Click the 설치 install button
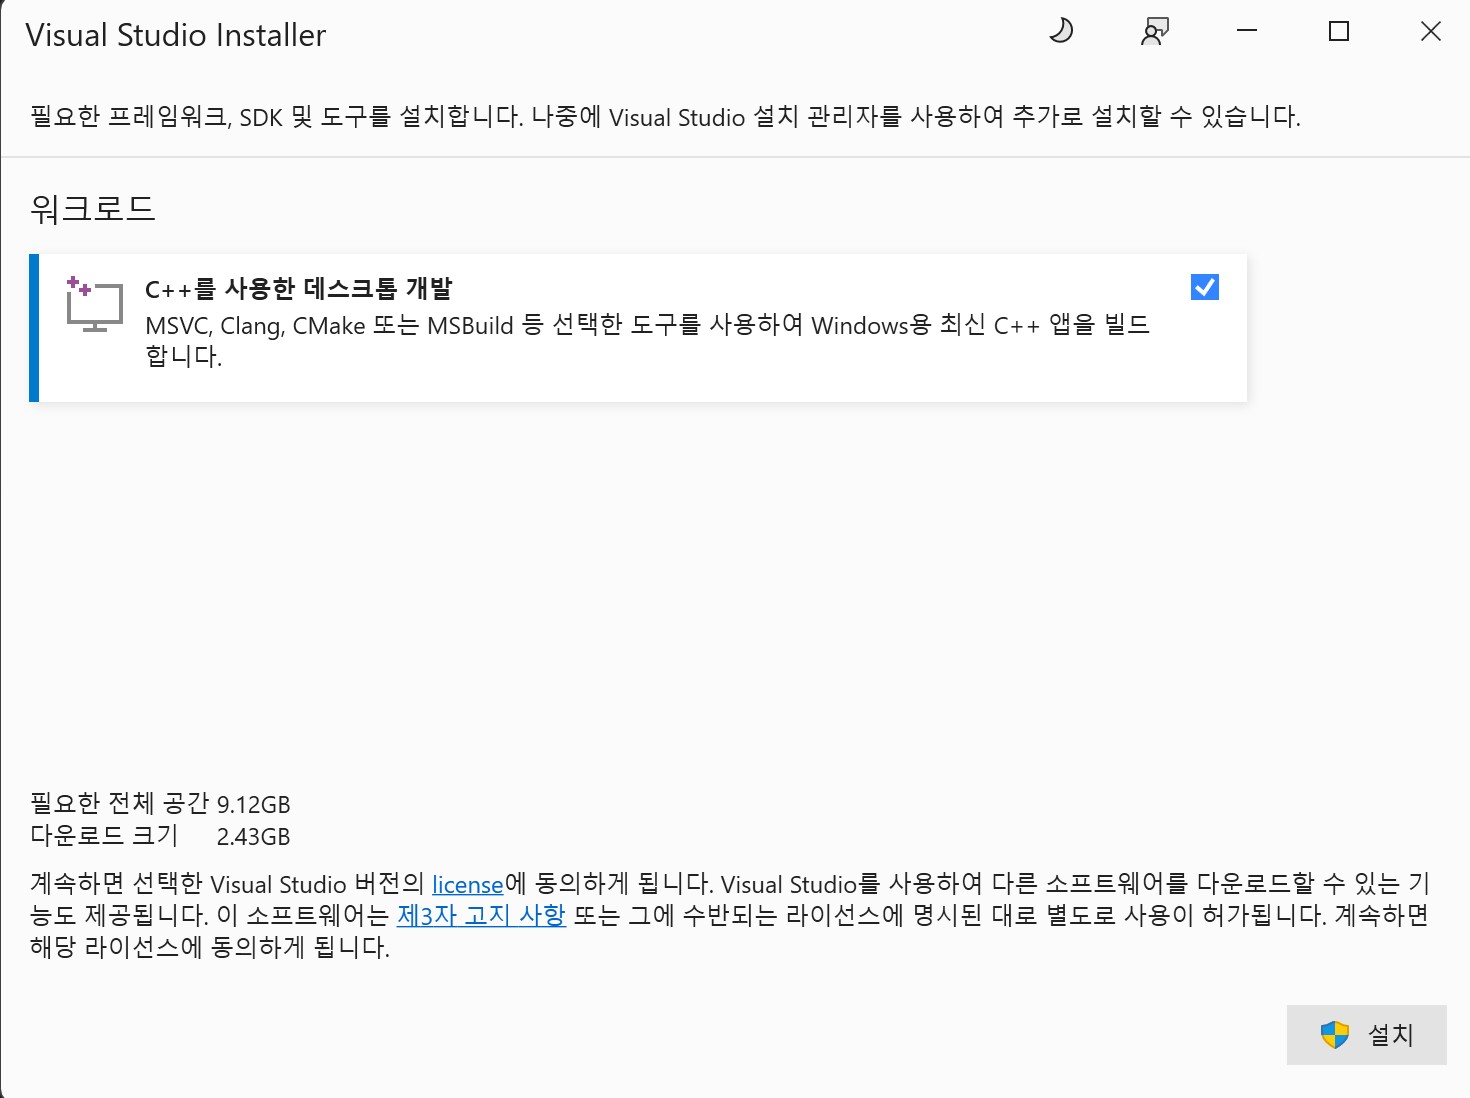Image resolution: width=1470 pixels, height=1098 pixels. 1366,1035
